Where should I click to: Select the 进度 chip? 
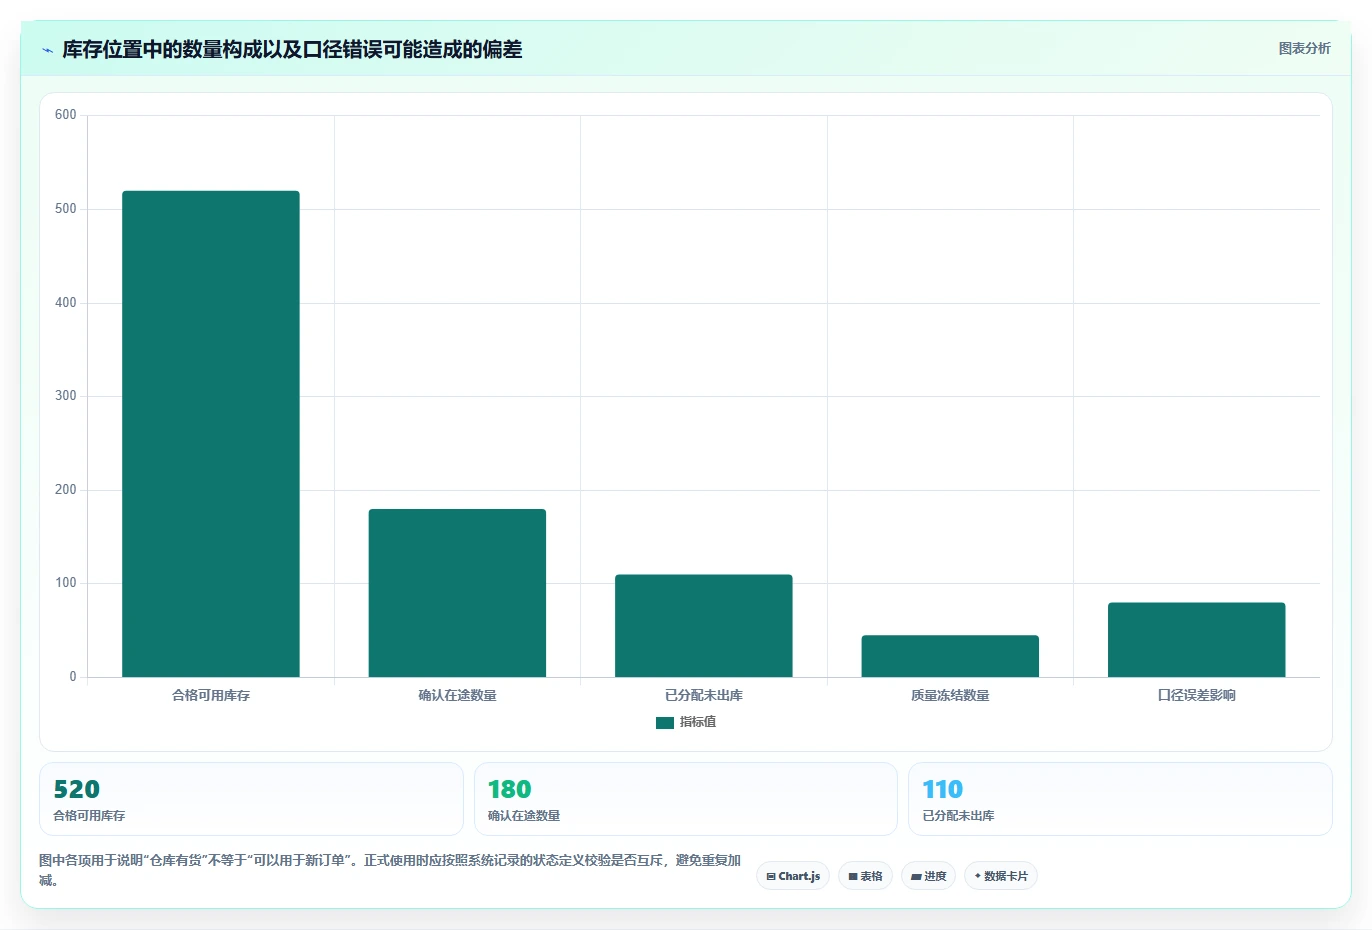coord(928,876)
